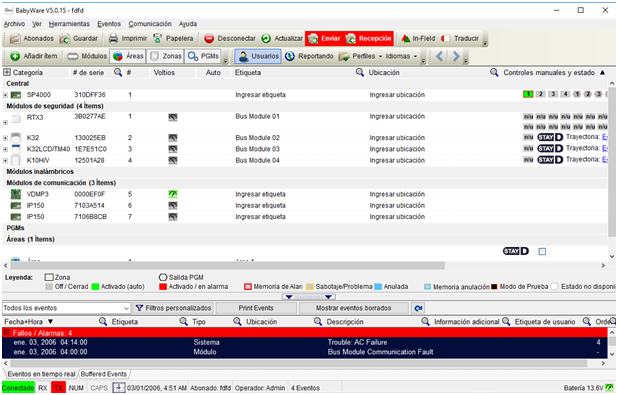Show the PGMs view
The height and width of the screenshot is (395, 618).
[x=203, y=56]
